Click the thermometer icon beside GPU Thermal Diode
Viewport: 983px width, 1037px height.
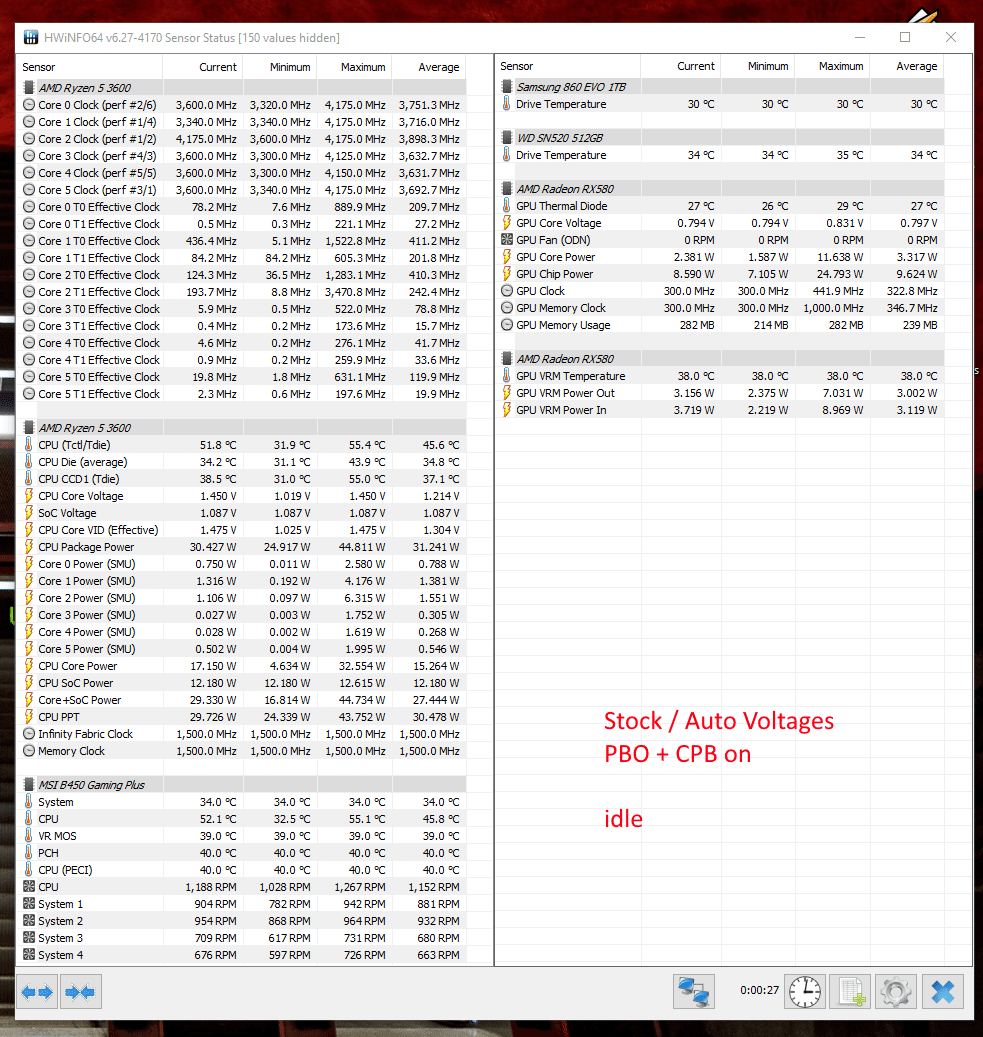[x=507, y=206]
